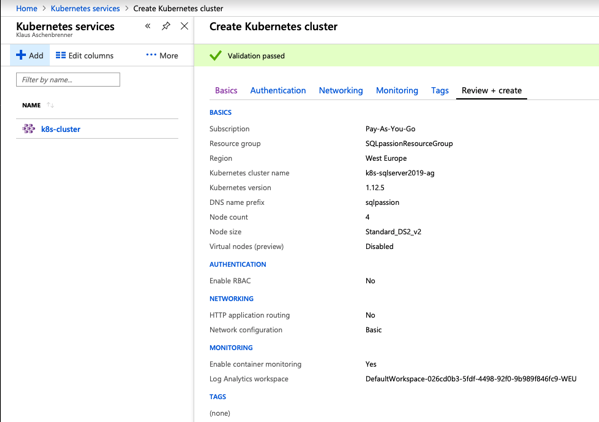Click the Virtual nodes (preview) label
This screenshot has height=422, width=599.
(x=246, y=246)
